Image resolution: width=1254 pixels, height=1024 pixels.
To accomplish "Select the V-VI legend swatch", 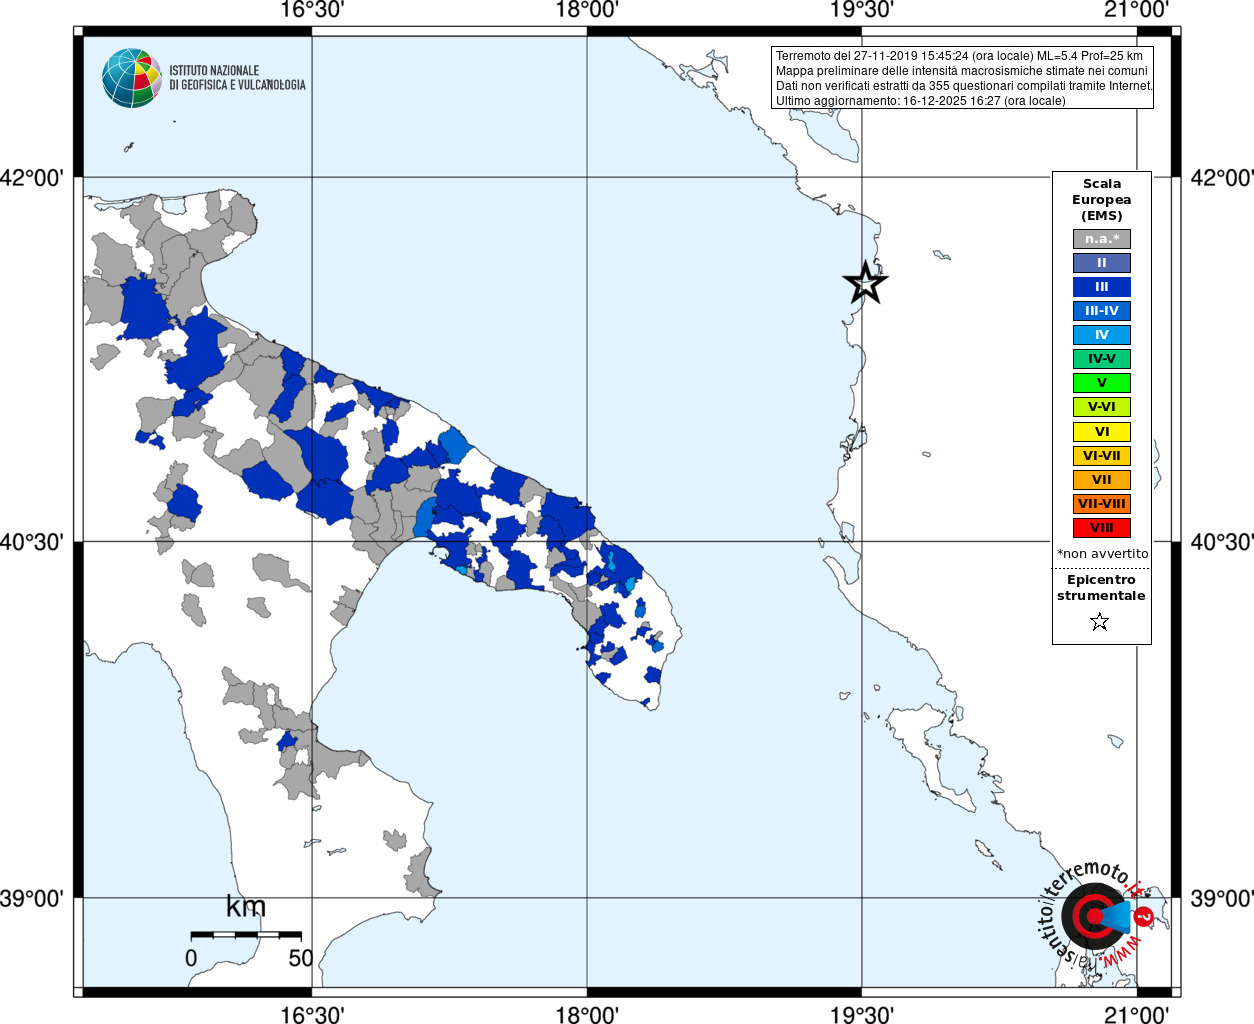I will tap(1102, 407).
